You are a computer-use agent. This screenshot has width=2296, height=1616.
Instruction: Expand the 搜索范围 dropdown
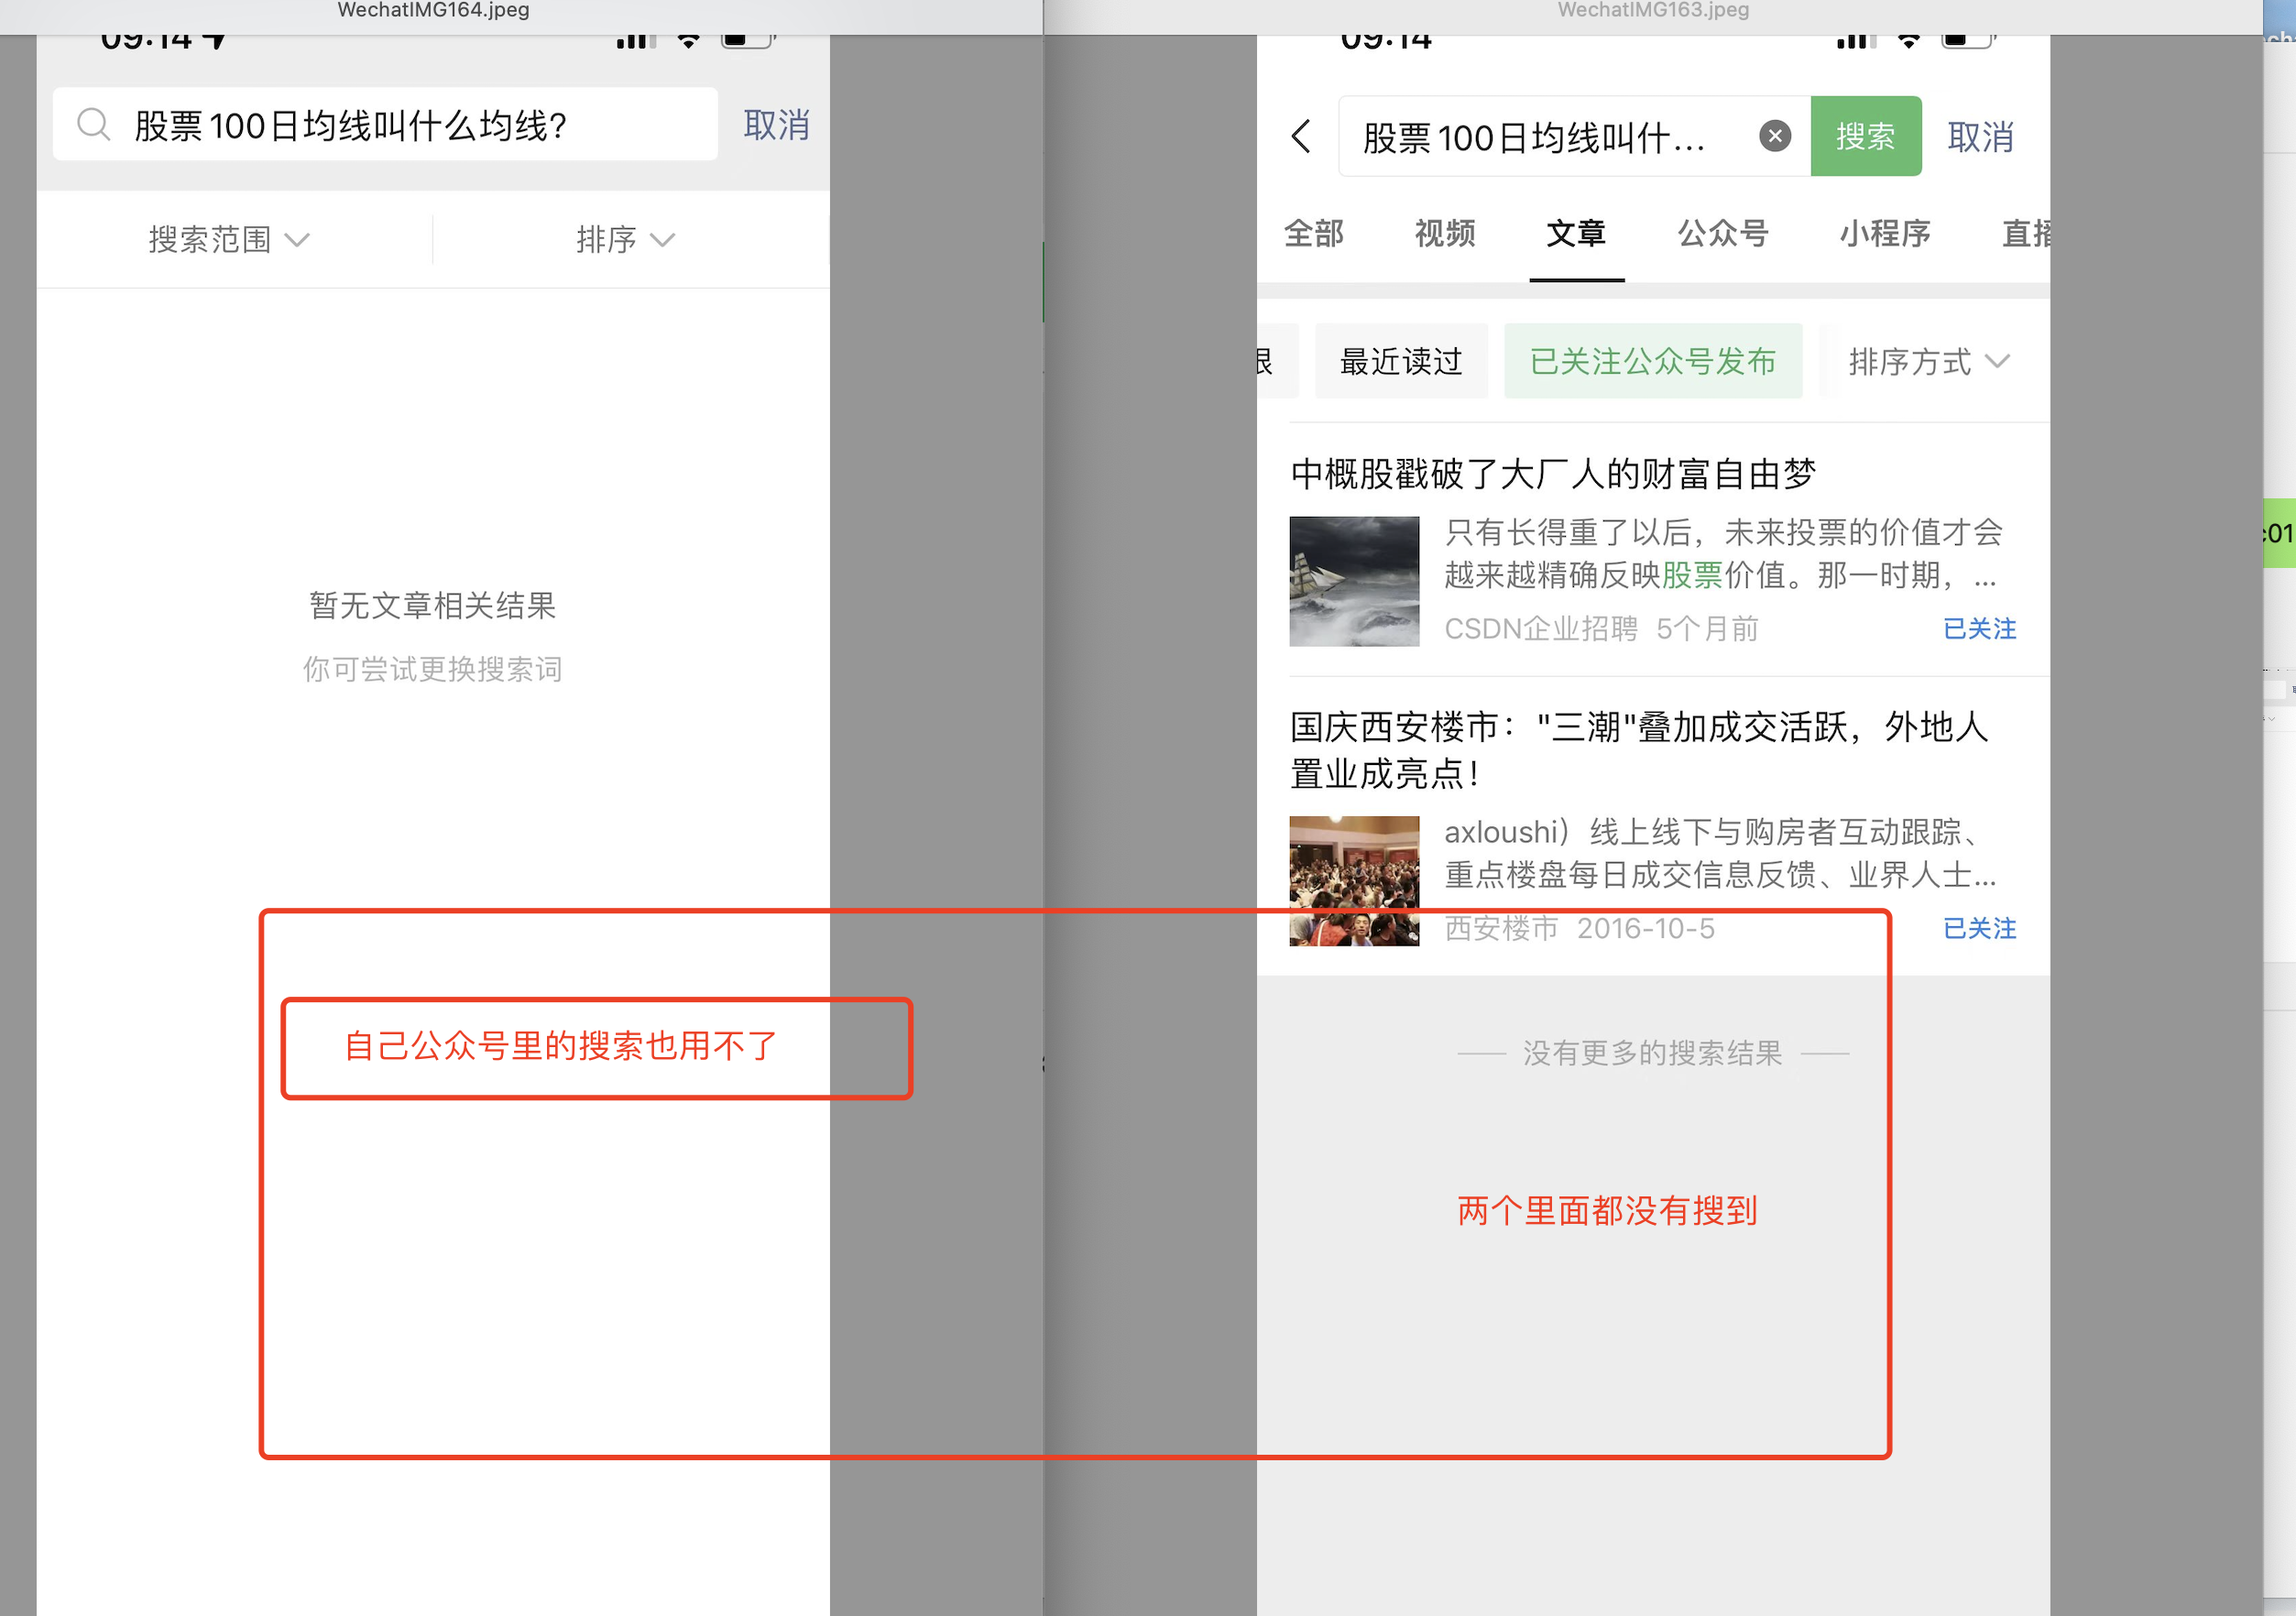(229, 240)
